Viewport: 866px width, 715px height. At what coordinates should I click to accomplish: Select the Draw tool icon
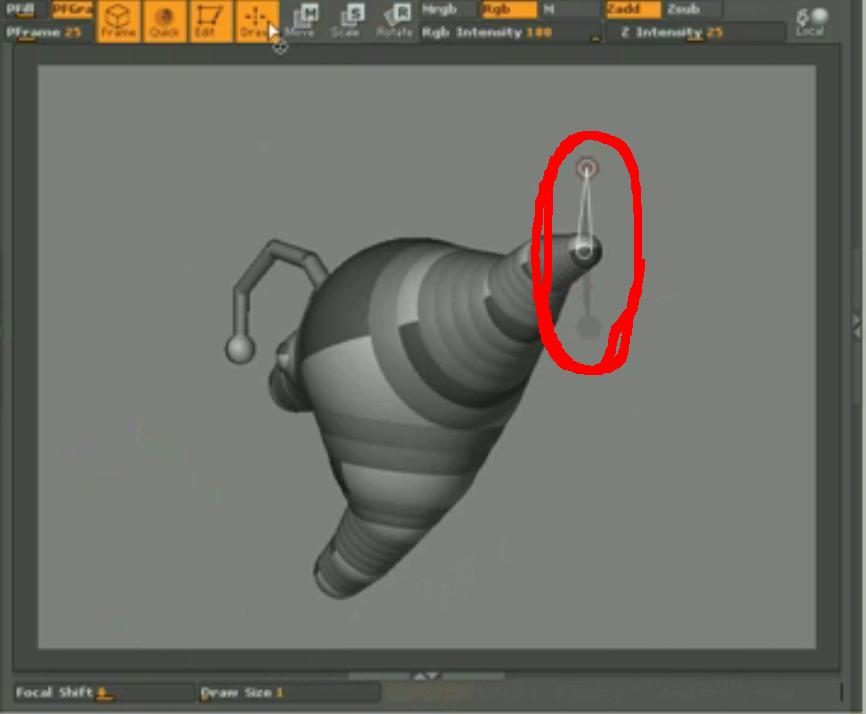[x=255, y=21]
